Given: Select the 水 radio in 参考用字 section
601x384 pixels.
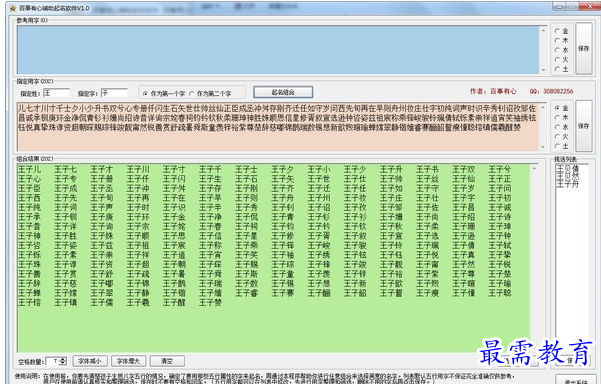Looking at the screenshot, I should coord(561,50).
